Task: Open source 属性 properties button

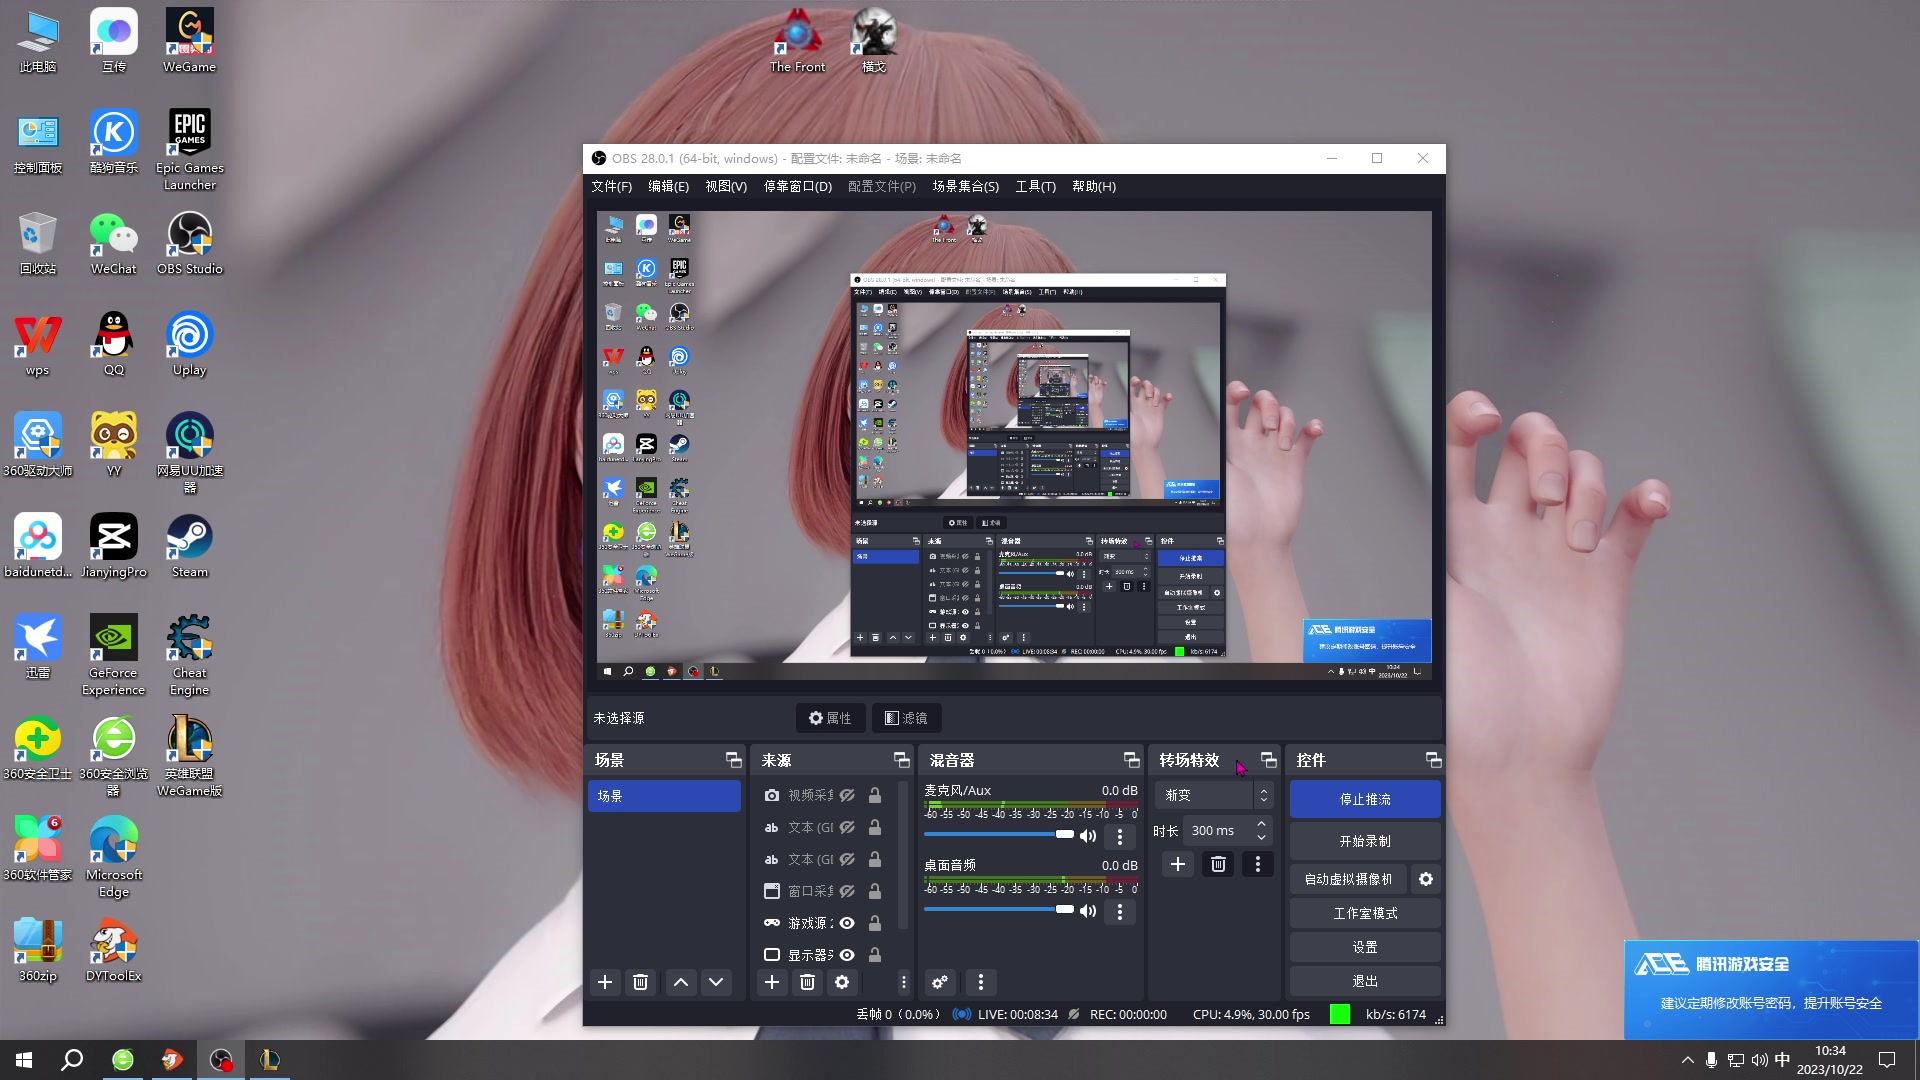Action: [x=830, y=718]
